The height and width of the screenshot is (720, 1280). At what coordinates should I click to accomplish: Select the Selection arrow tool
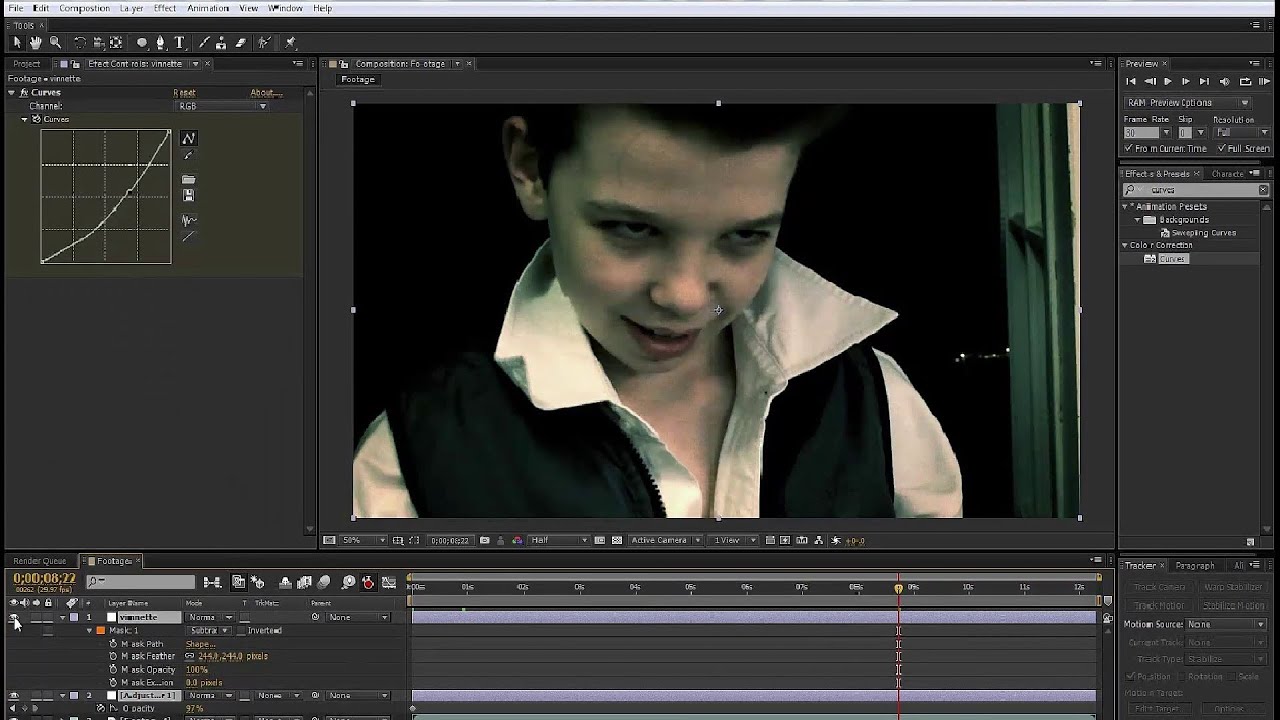click(16, 42)
